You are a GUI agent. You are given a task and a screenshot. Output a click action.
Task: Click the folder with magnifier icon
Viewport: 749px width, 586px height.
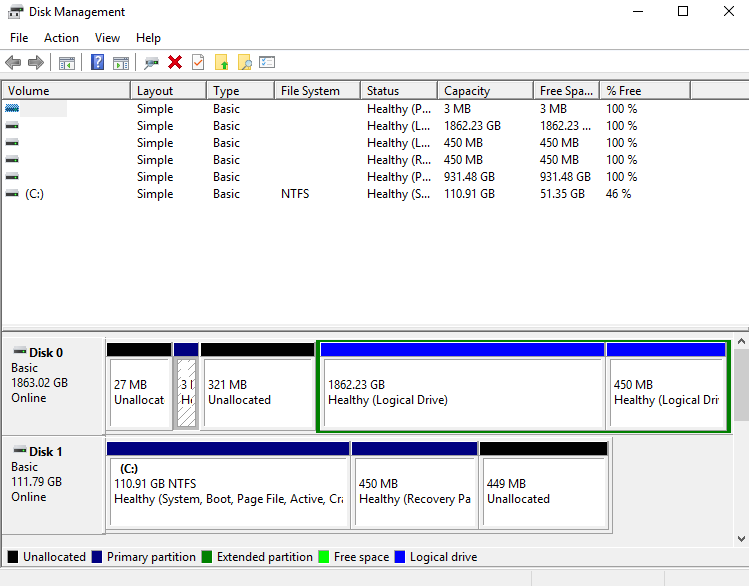click(244, 62)
